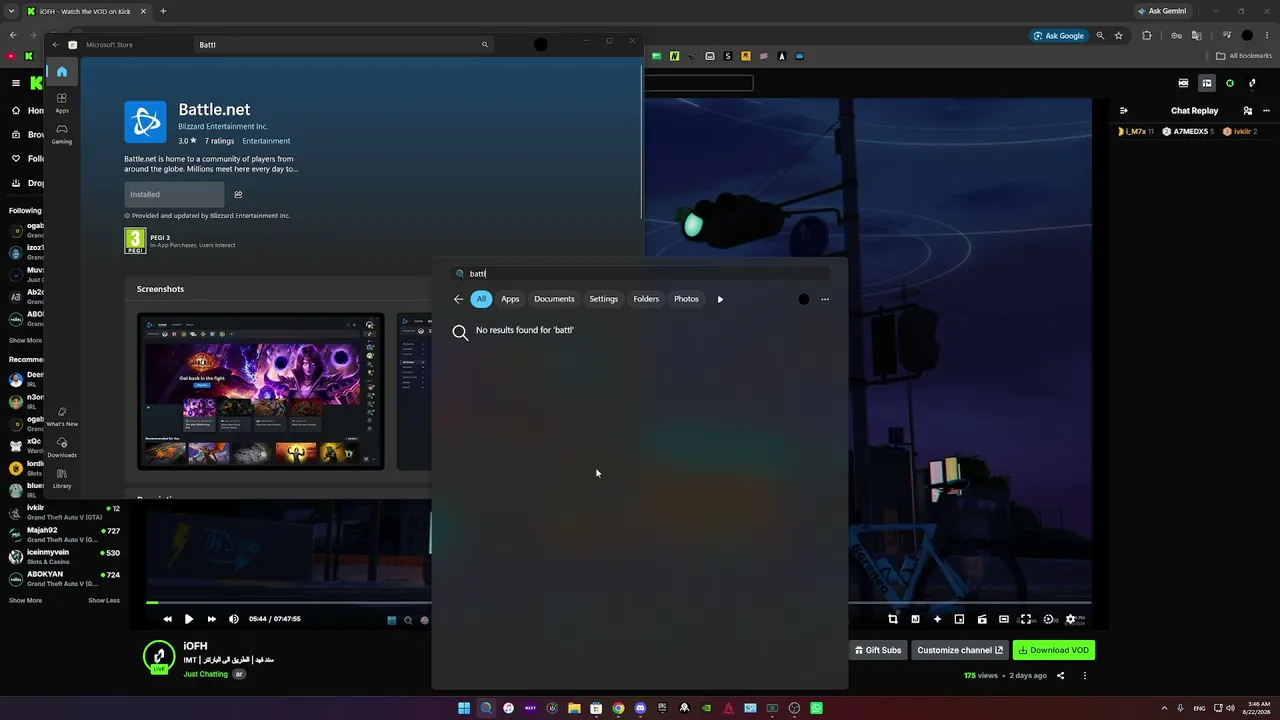Go back in Microsoft Store window

coord(56,44)
